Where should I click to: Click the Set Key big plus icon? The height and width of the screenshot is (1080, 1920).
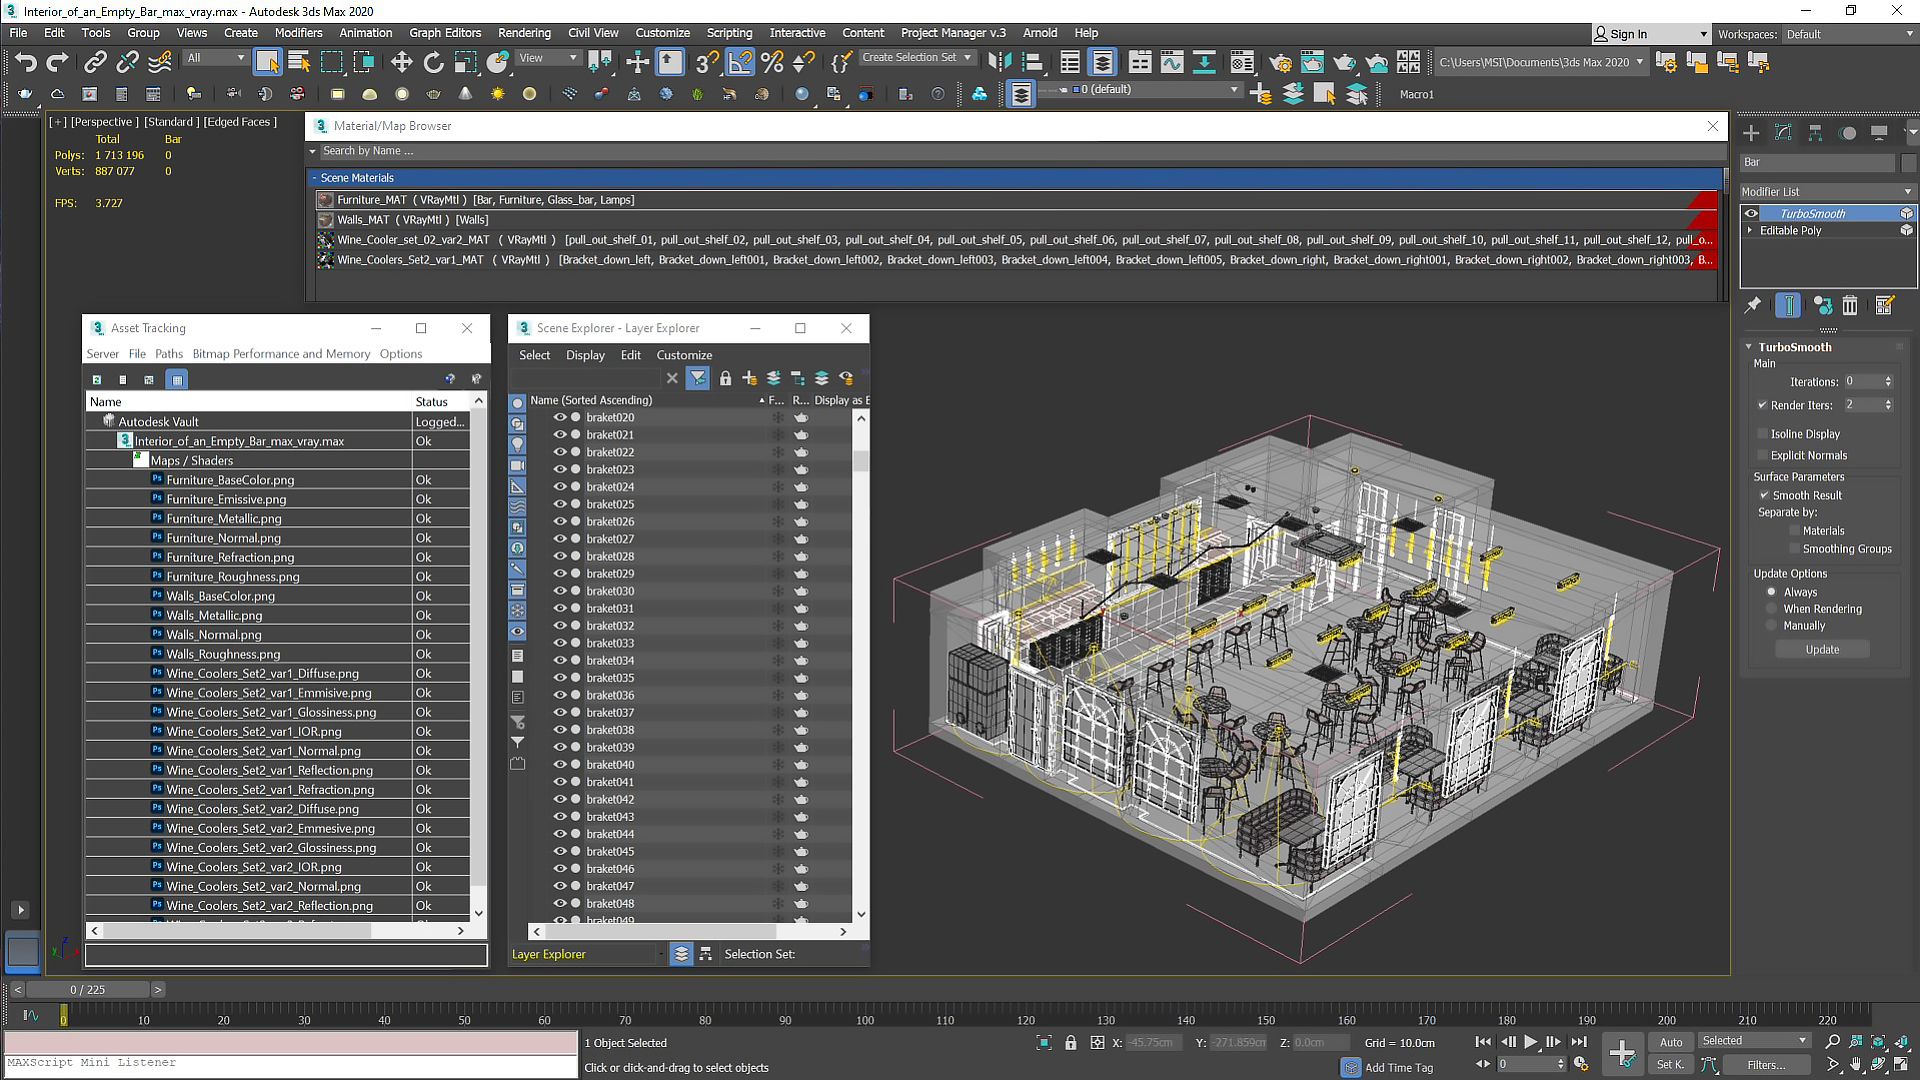pyautogui.click(x=1622, y=1053)
